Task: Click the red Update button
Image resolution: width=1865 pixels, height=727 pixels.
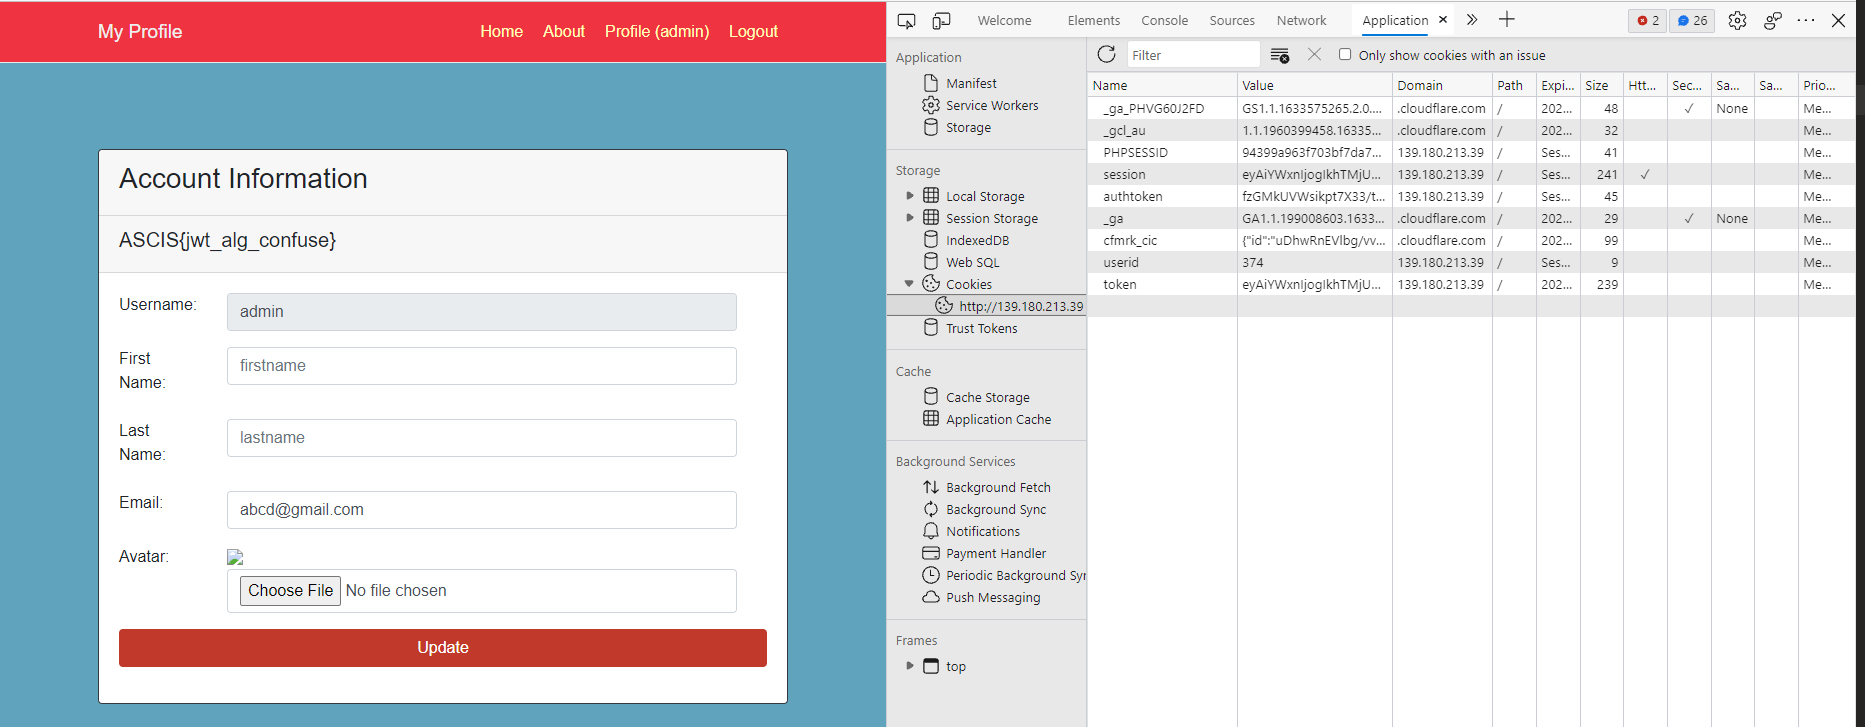Action: coord(443,647)
